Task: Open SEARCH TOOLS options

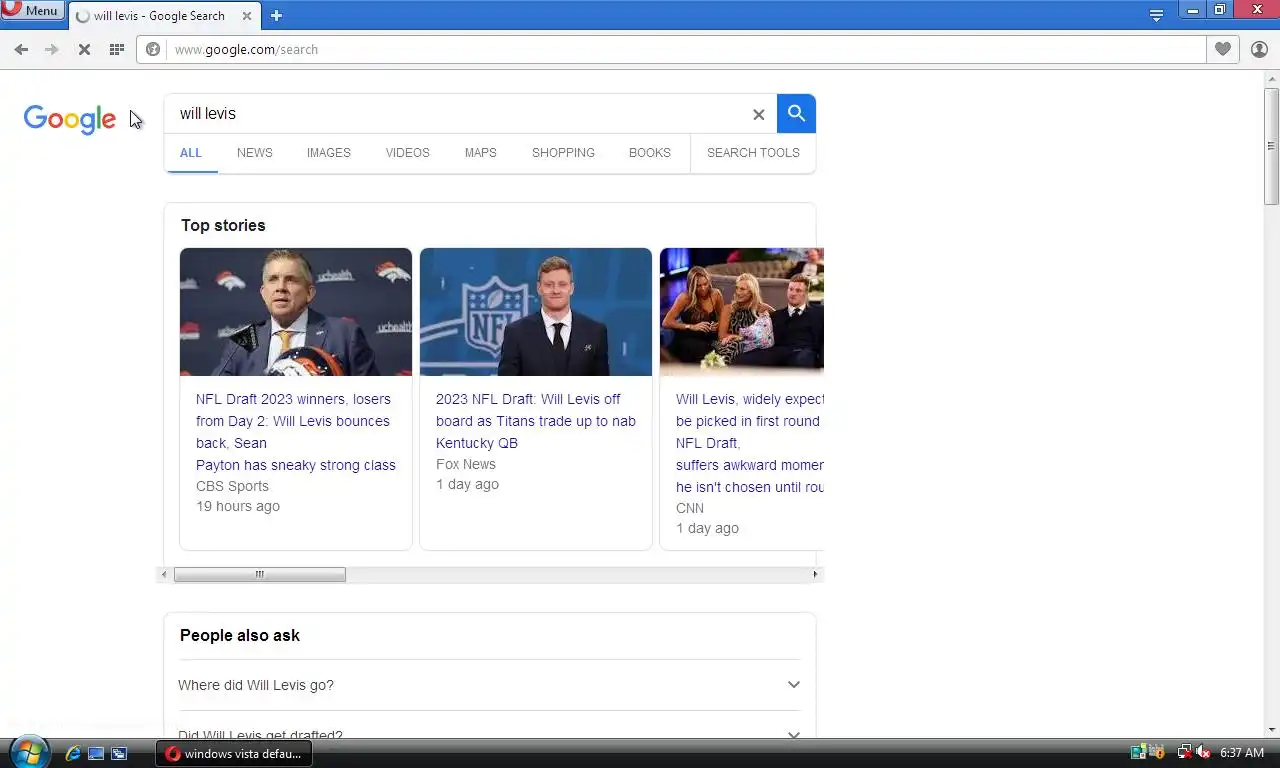Action: tap(753, 153)
